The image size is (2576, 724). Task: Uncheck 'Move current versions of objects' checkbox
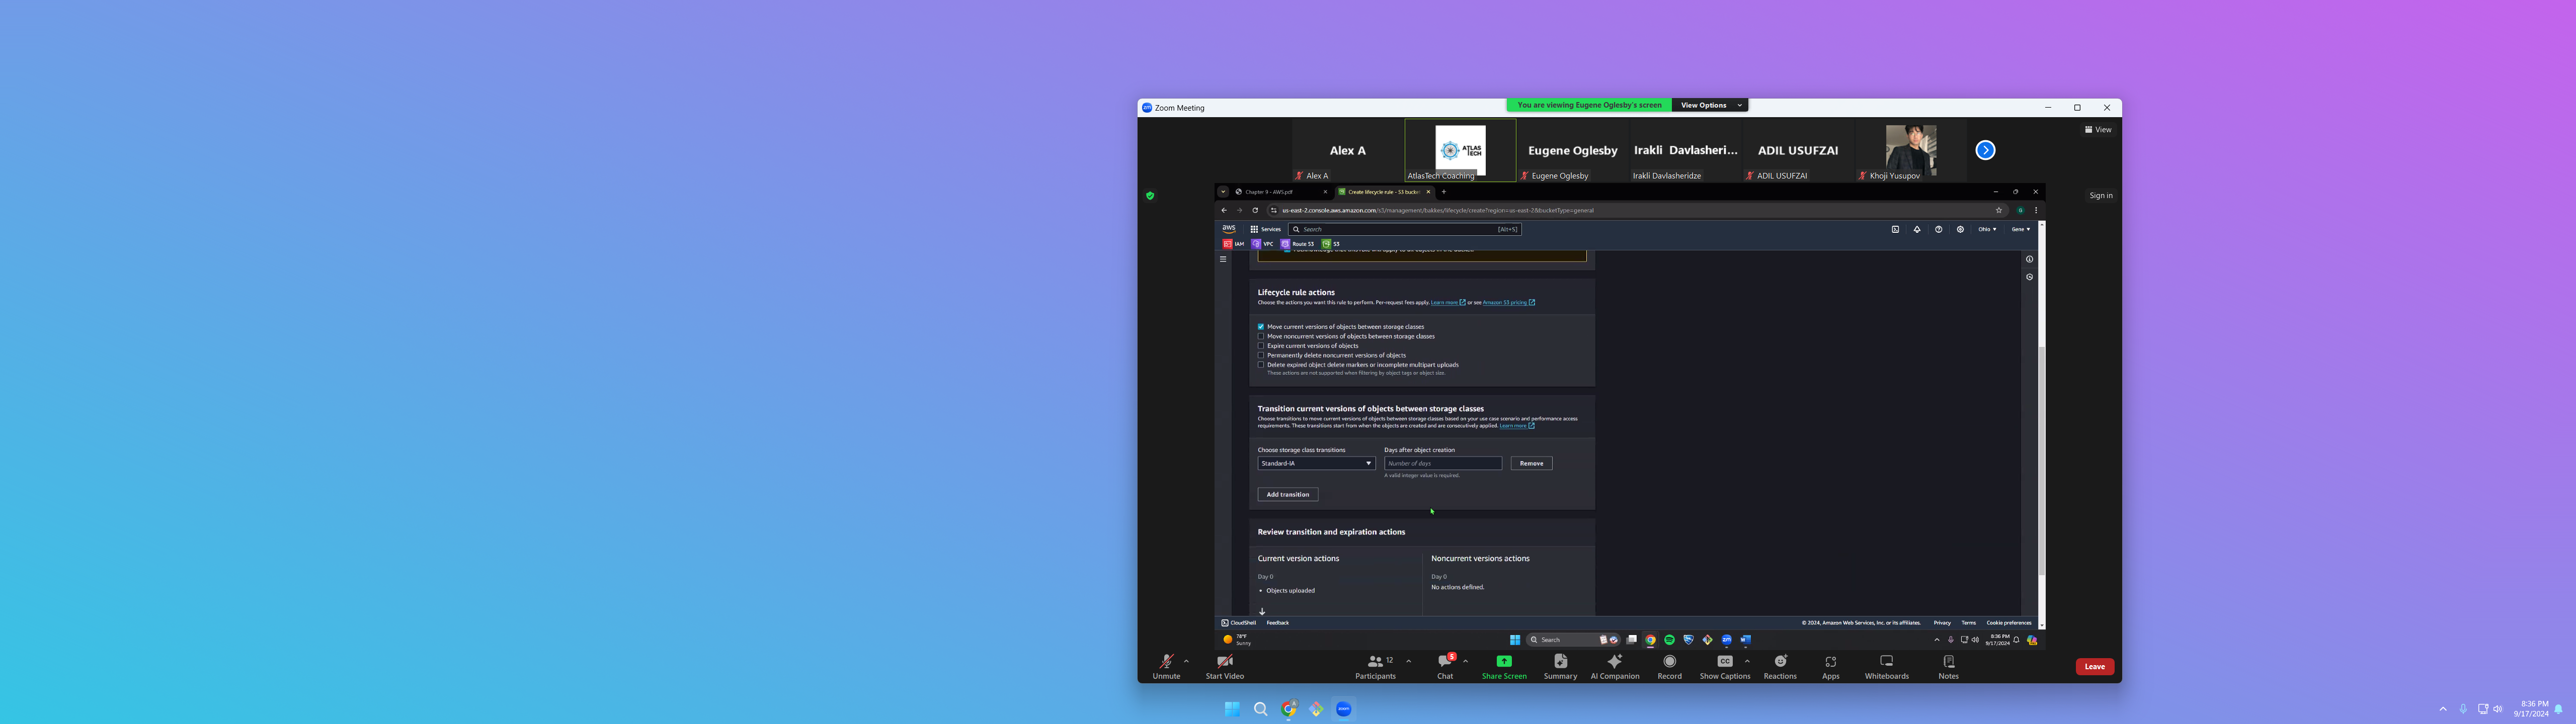[x=1261, y=327]
